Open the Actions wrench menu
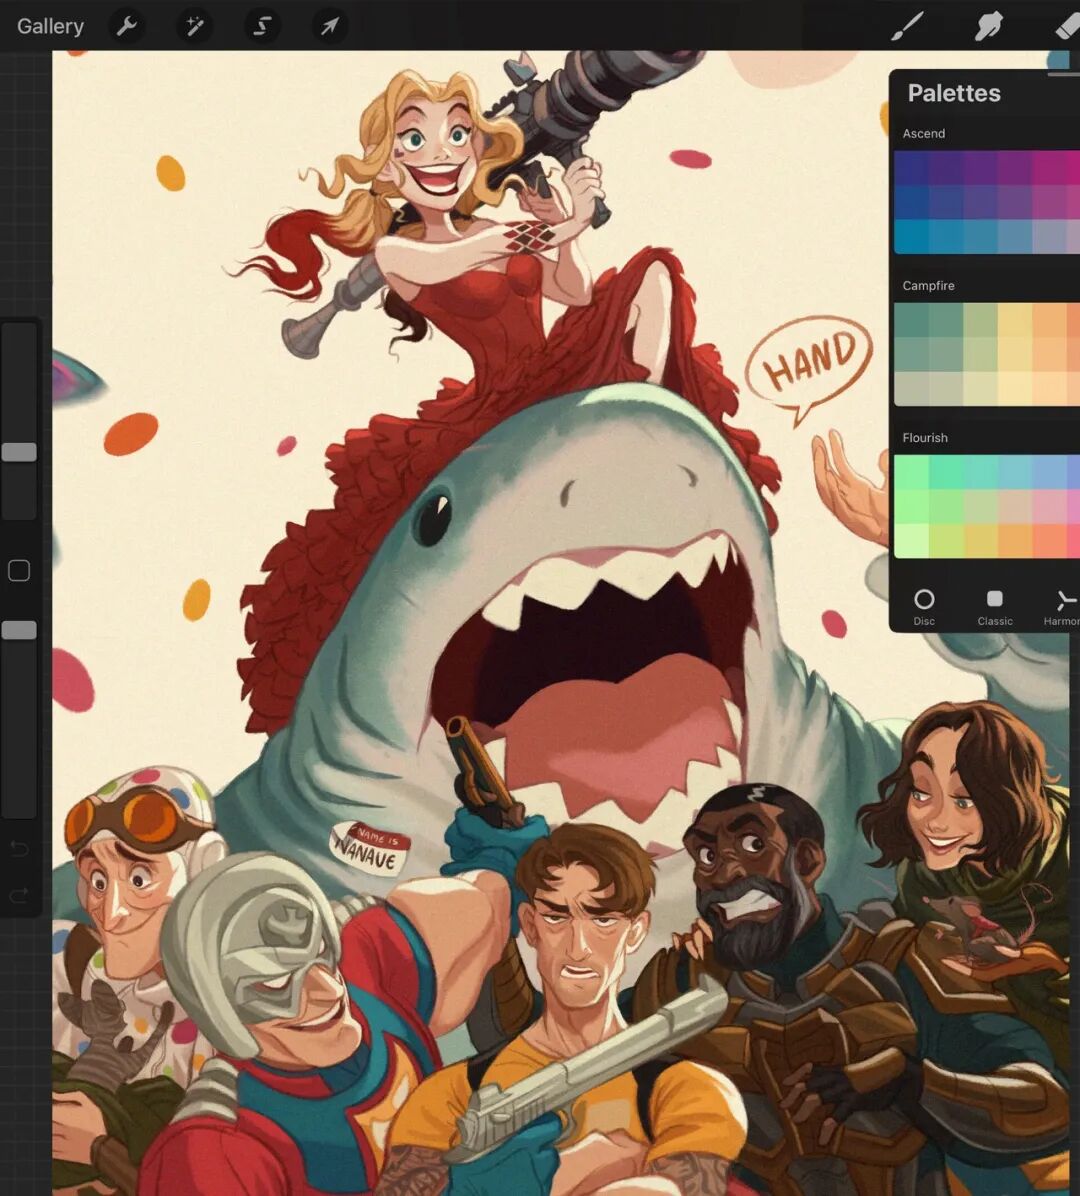Screen dimensions: 1080x1196 pos(127,26)
